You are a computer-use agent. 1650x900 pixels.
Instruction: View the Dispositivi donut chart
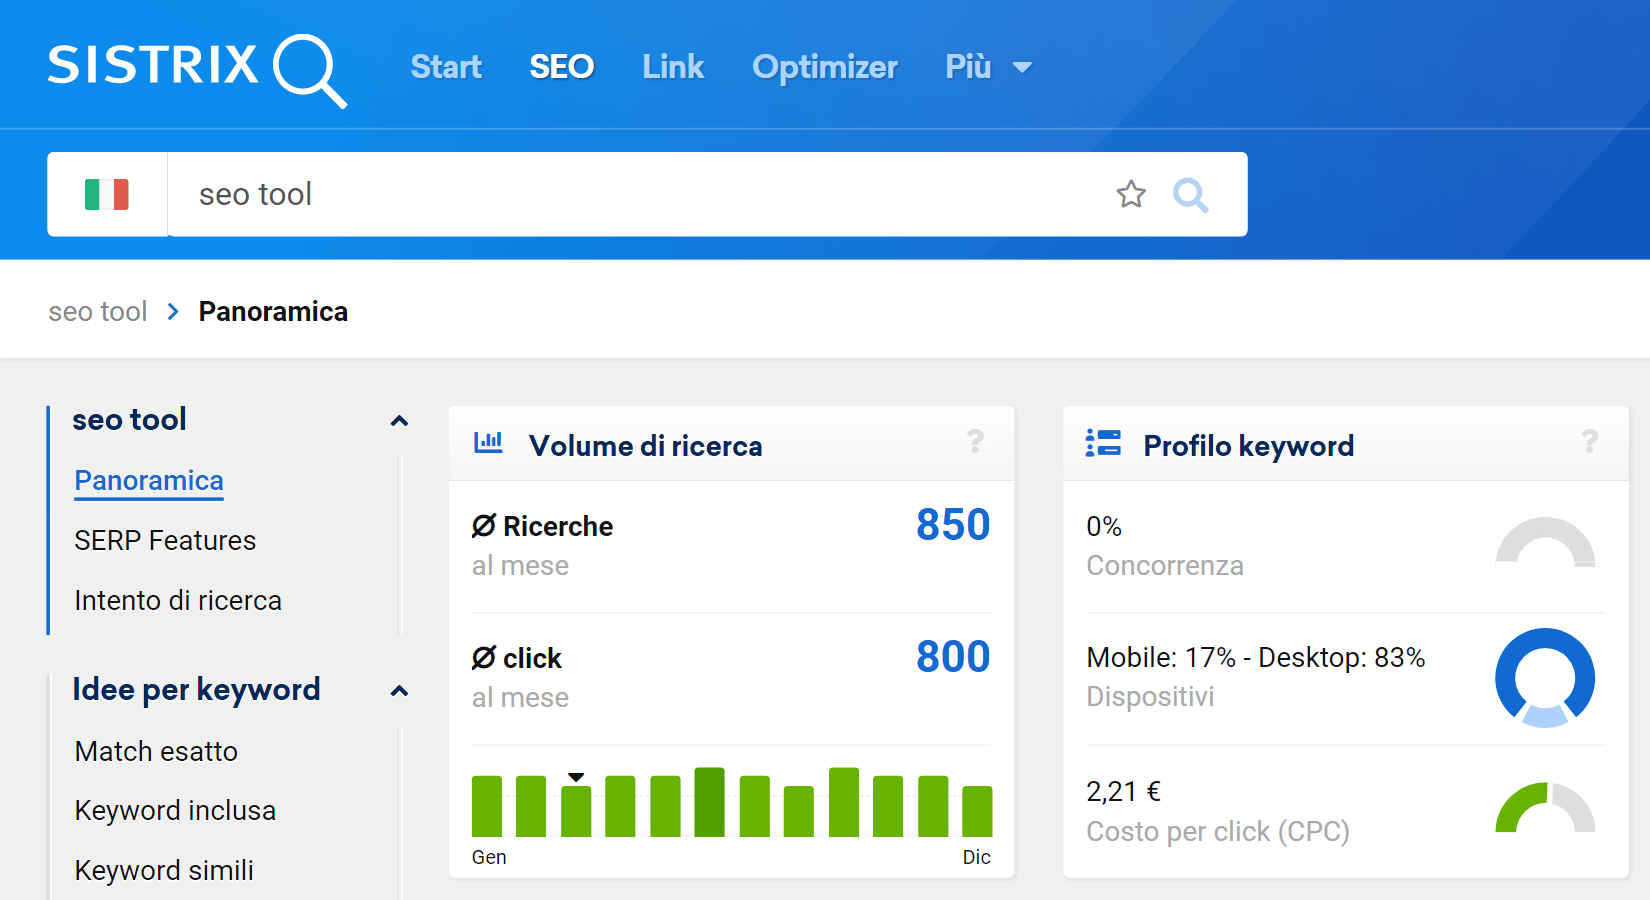(1545, 678)
